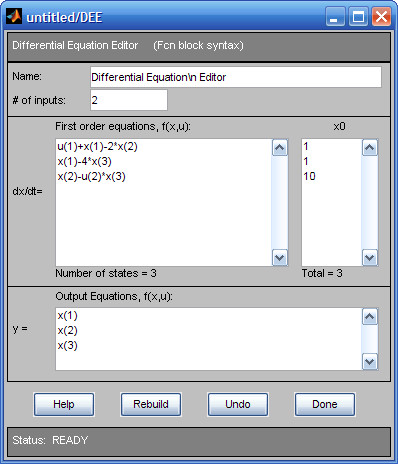Click the Rebuild button

151,404
